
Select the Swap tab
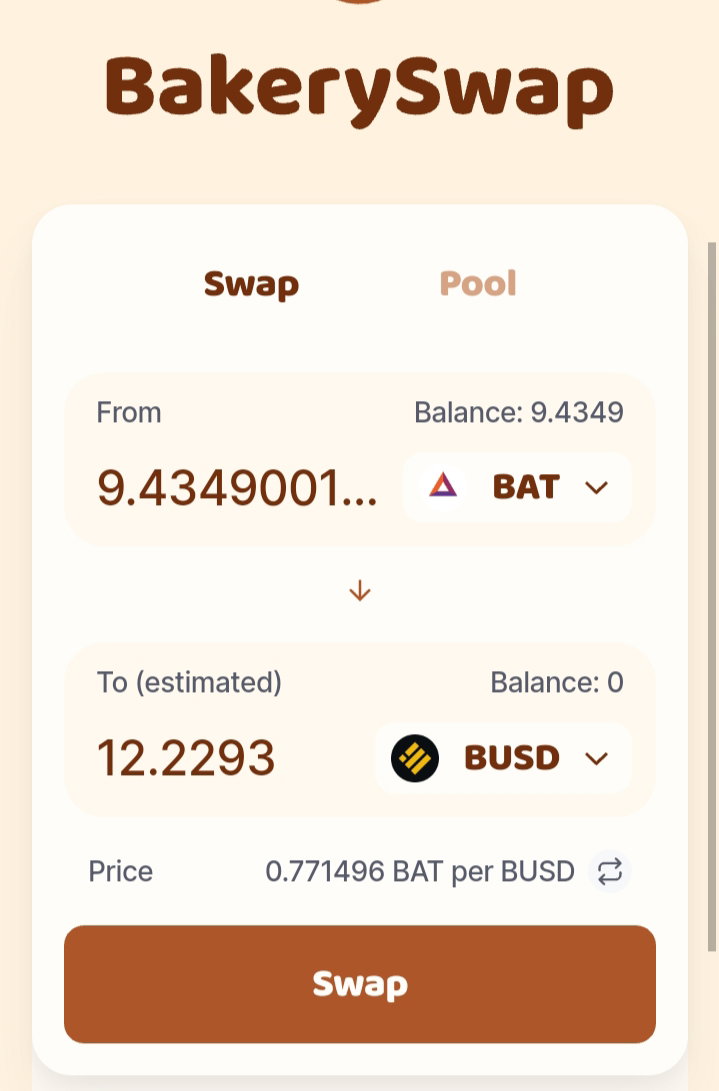tap(251, 284)
